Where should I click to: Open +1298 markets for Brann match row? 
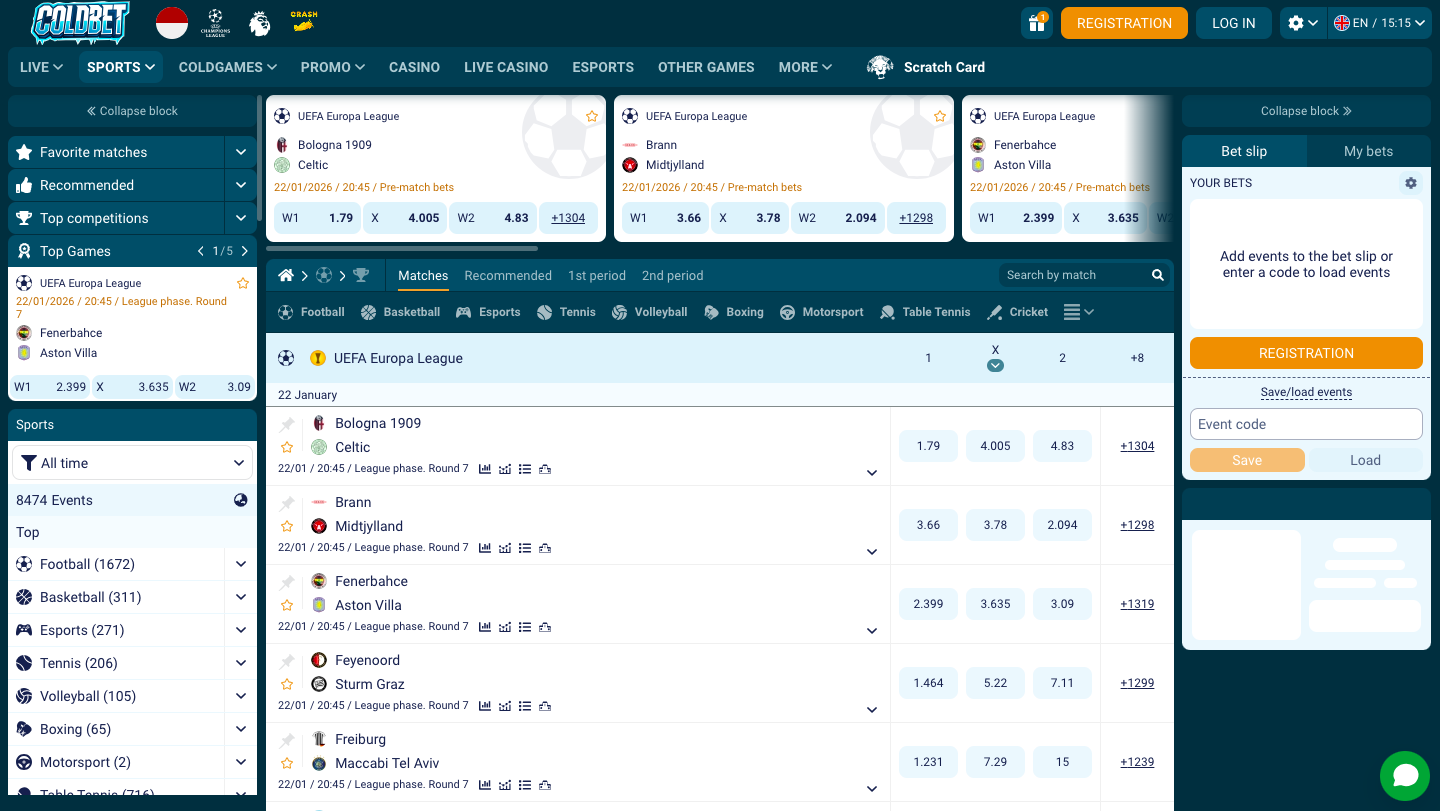[x=1137, y=525]
